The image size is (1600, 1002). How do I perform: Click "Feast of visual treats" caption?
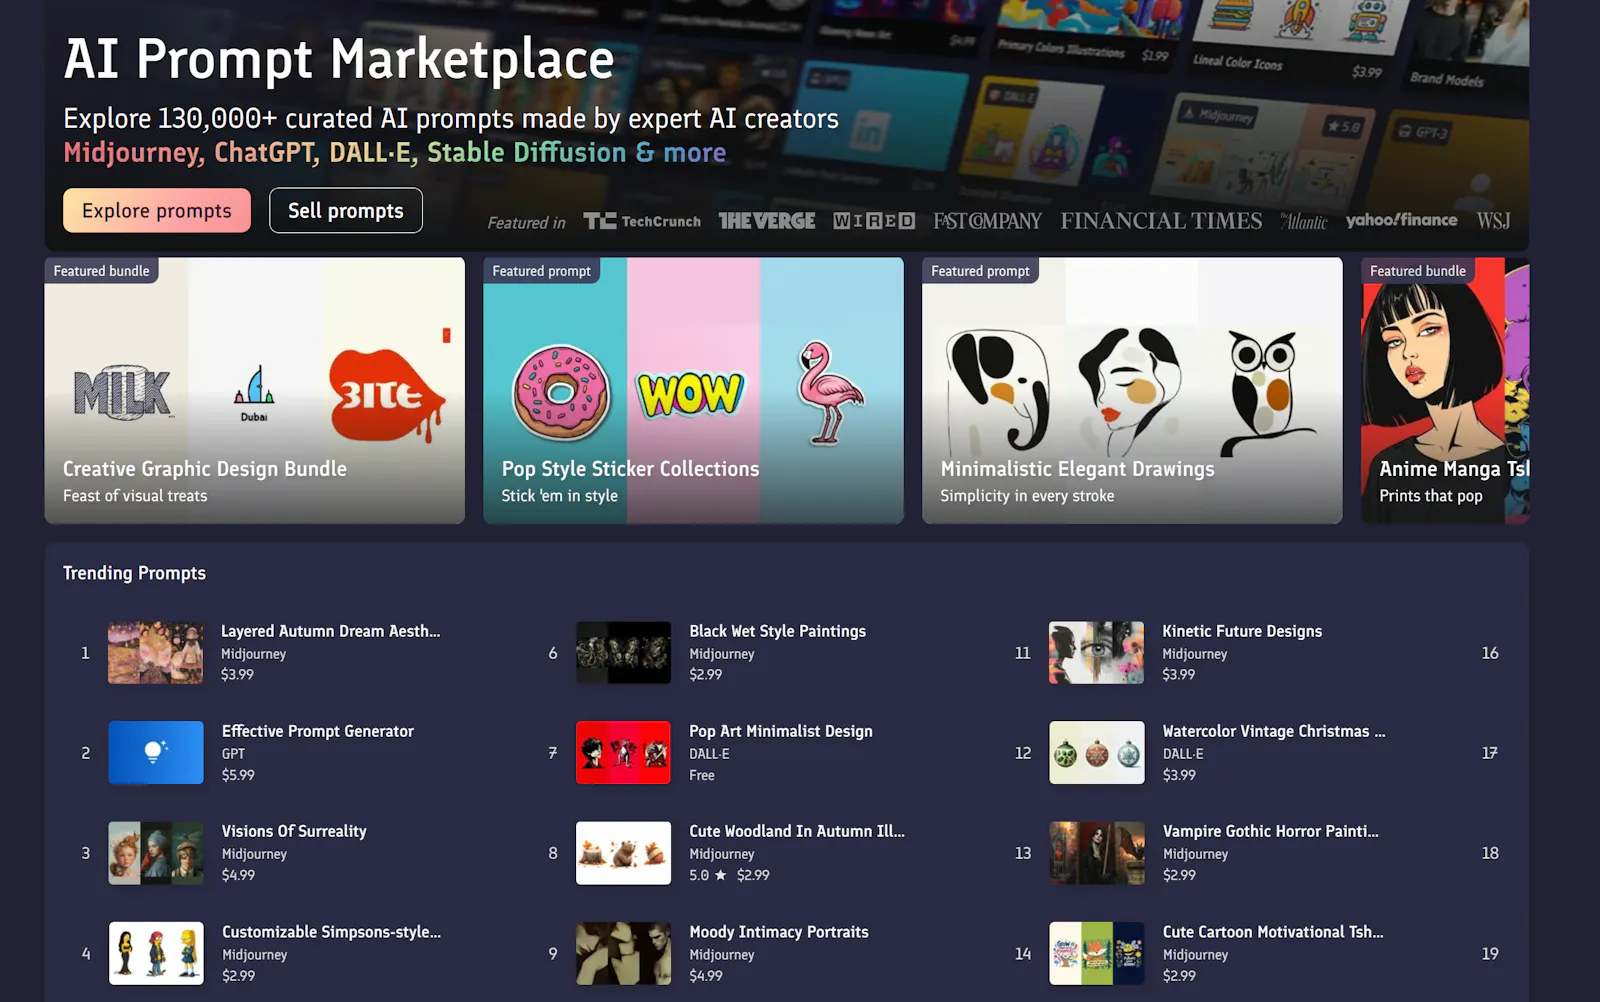click(135, 496)
